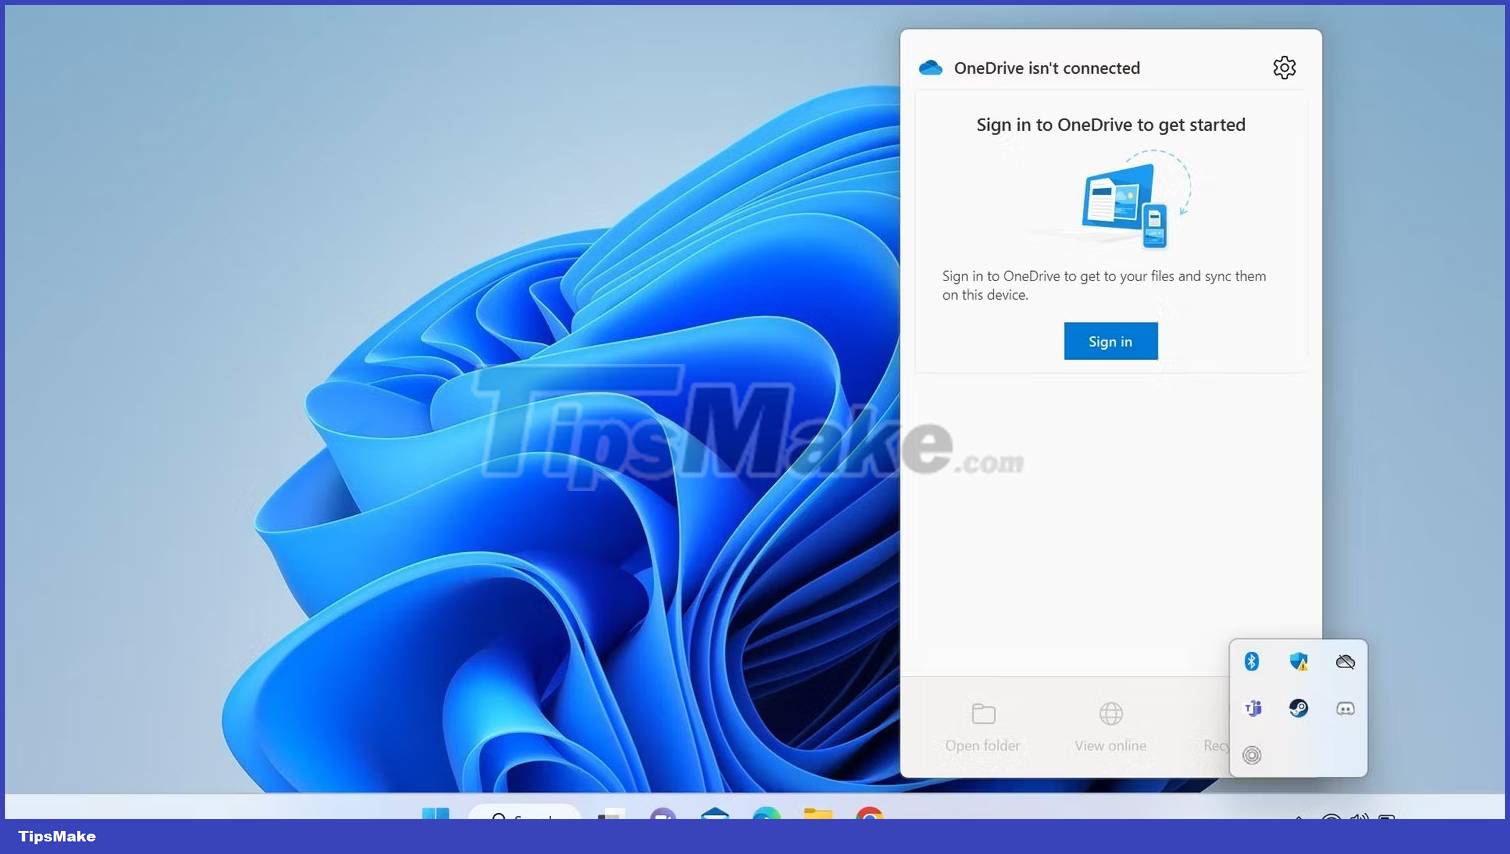Open Microsoft Teams tray icon
The height and width of the screenshot is (854, 1510).
pos(1252,708)
